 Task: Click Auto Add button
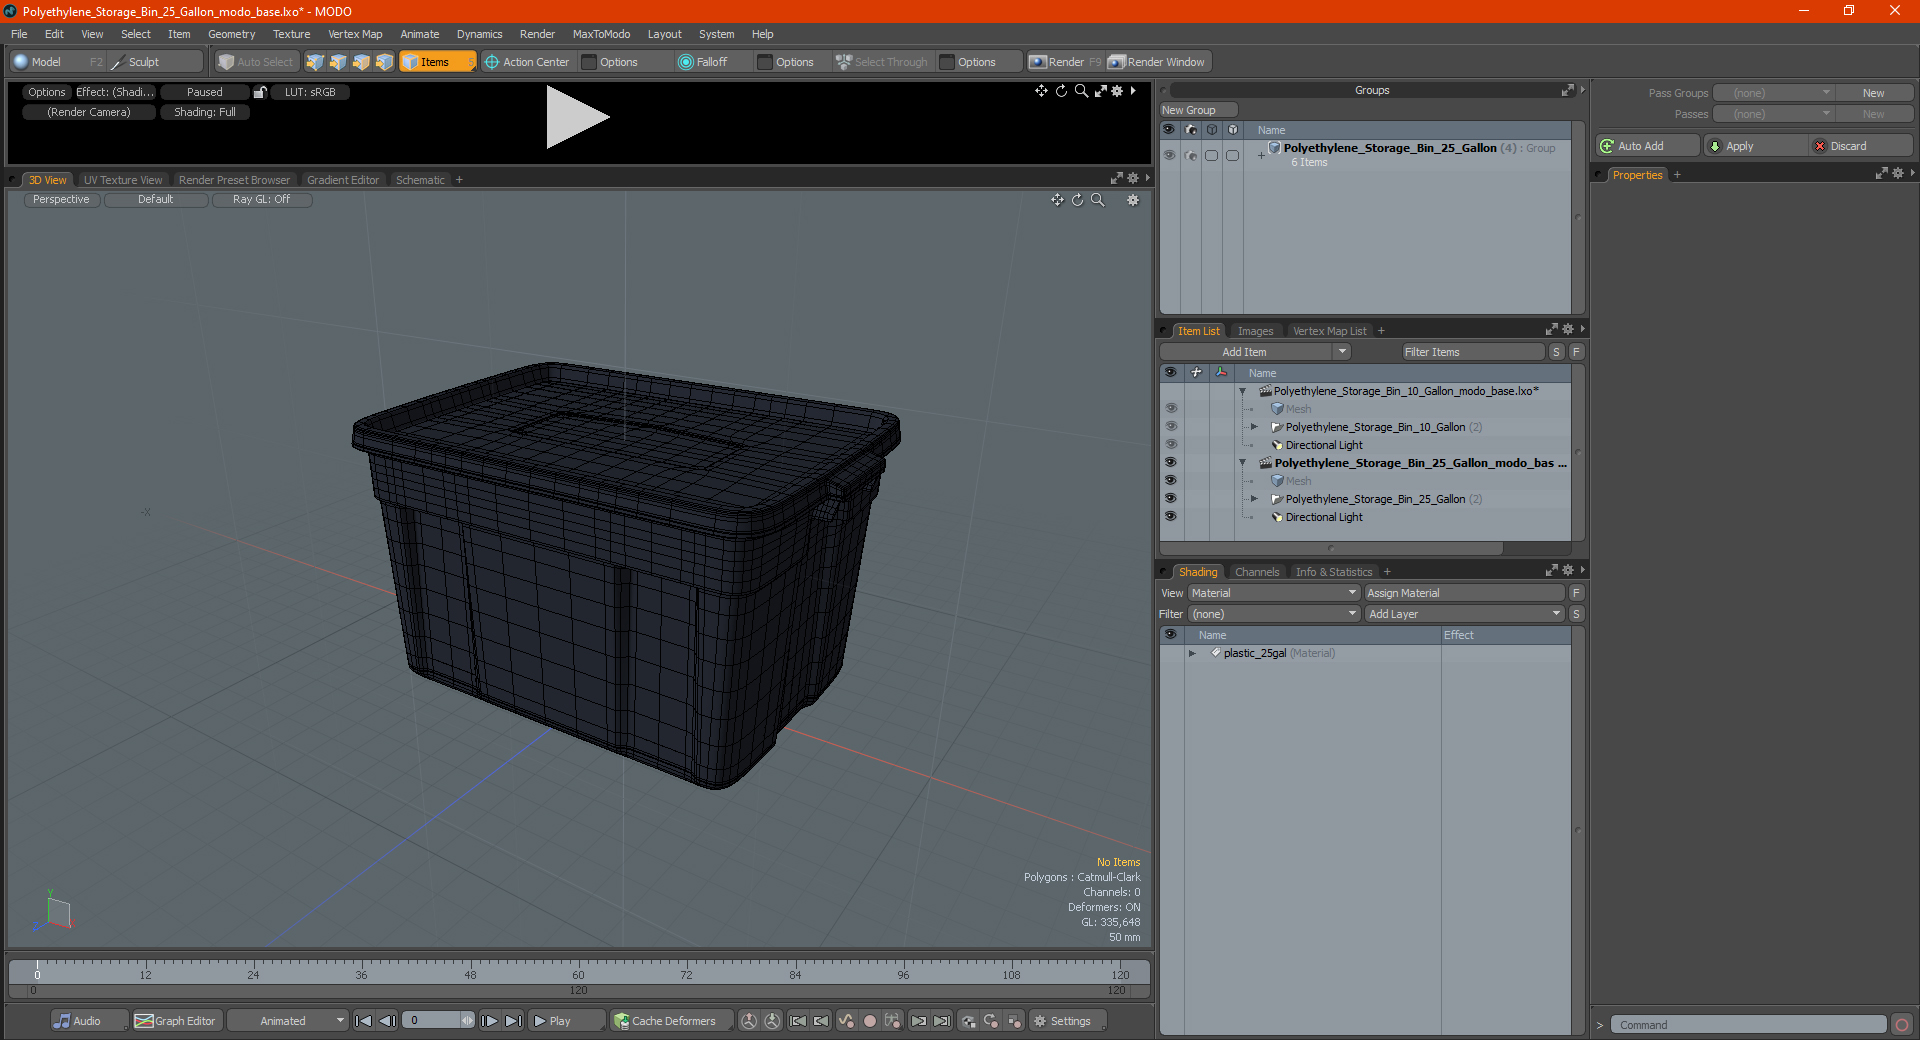(1648, 146)
